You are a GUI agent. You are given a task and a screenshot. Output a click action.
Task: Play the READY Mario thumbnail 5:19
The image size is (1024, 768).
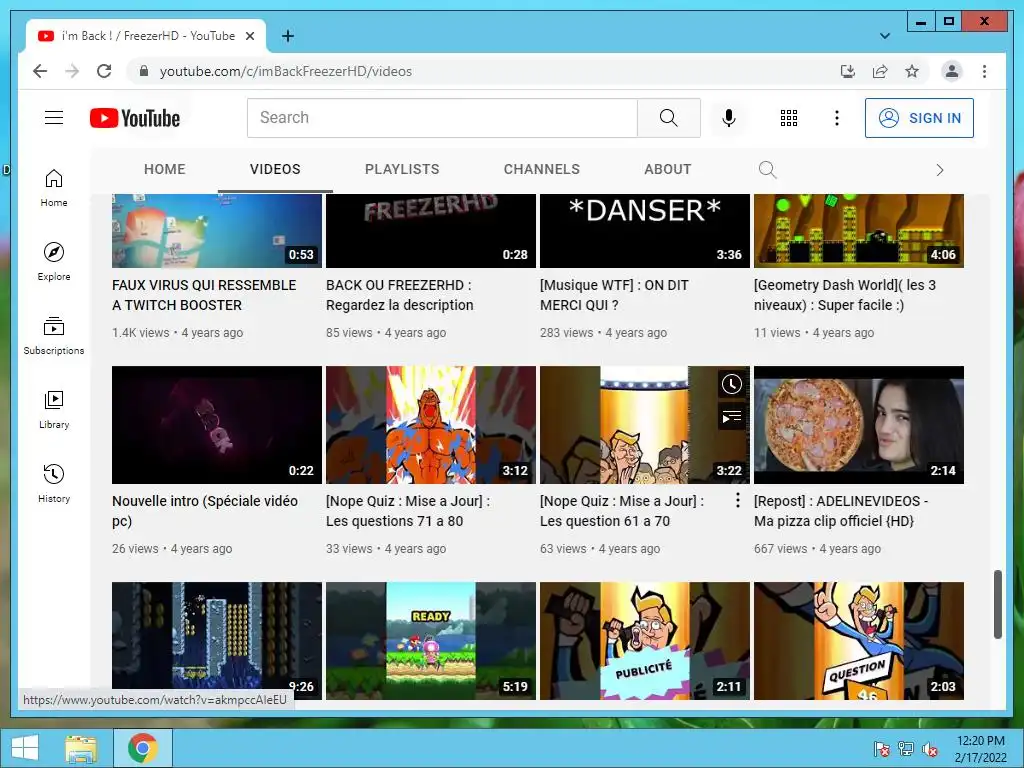[430, 641]
